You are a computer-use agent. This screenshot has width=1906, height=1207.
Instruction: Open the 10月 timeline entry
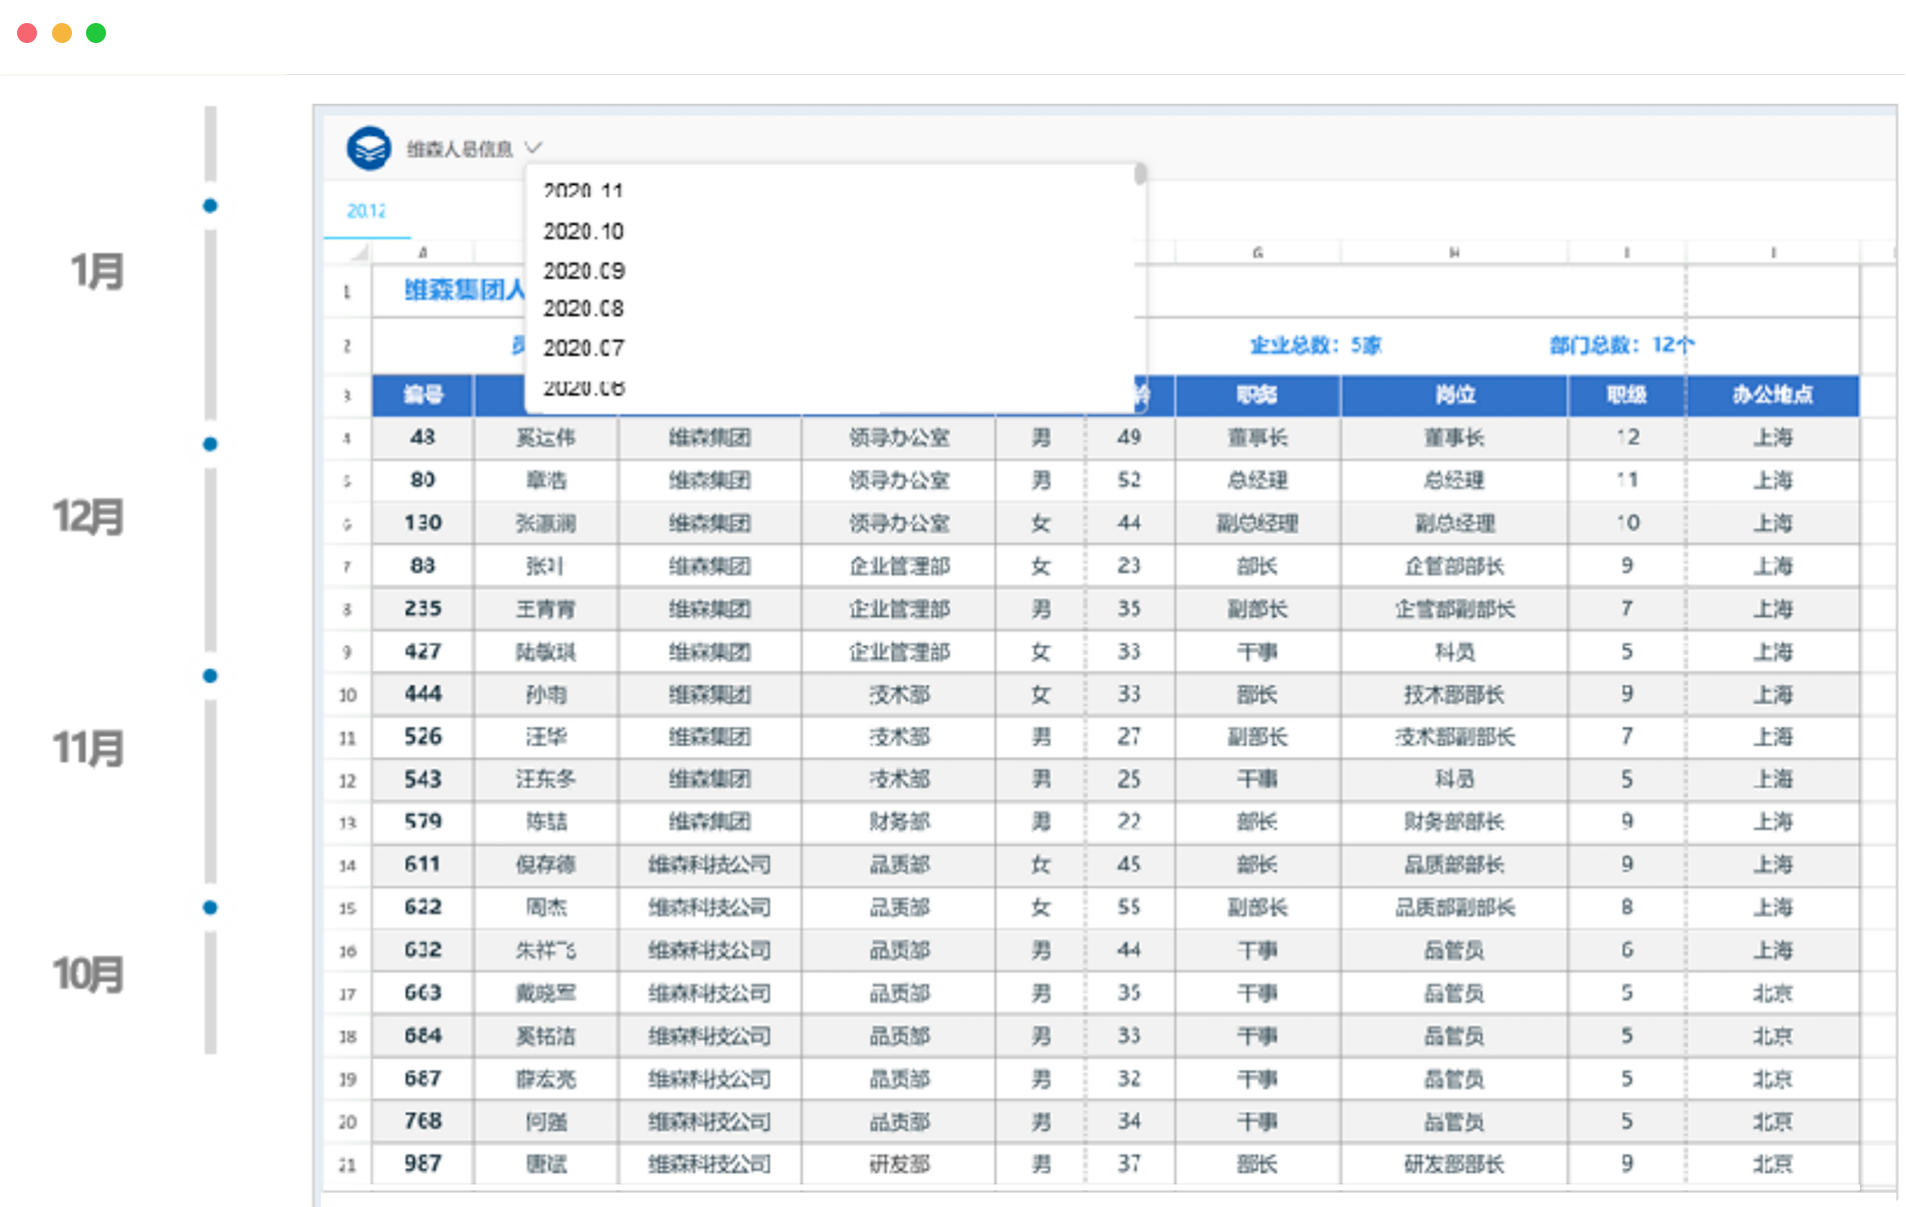89,974
